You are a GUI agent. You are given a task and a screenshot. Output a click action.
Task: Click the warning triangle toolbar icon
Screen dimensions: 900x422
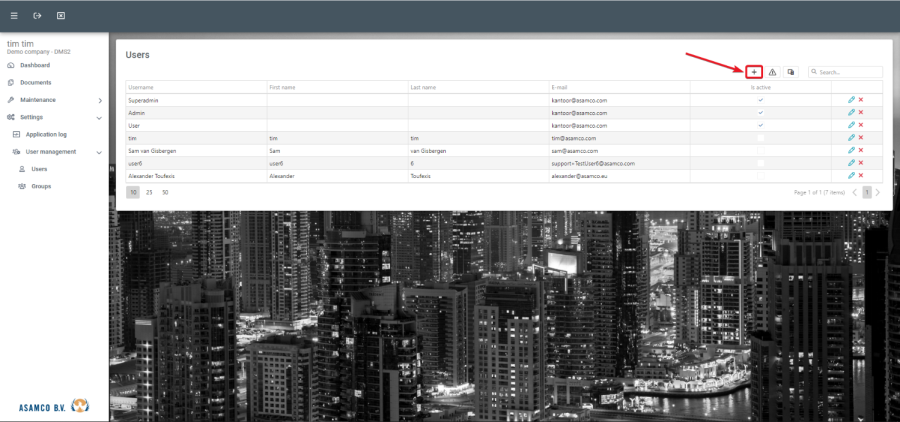[x=772, y=72]
